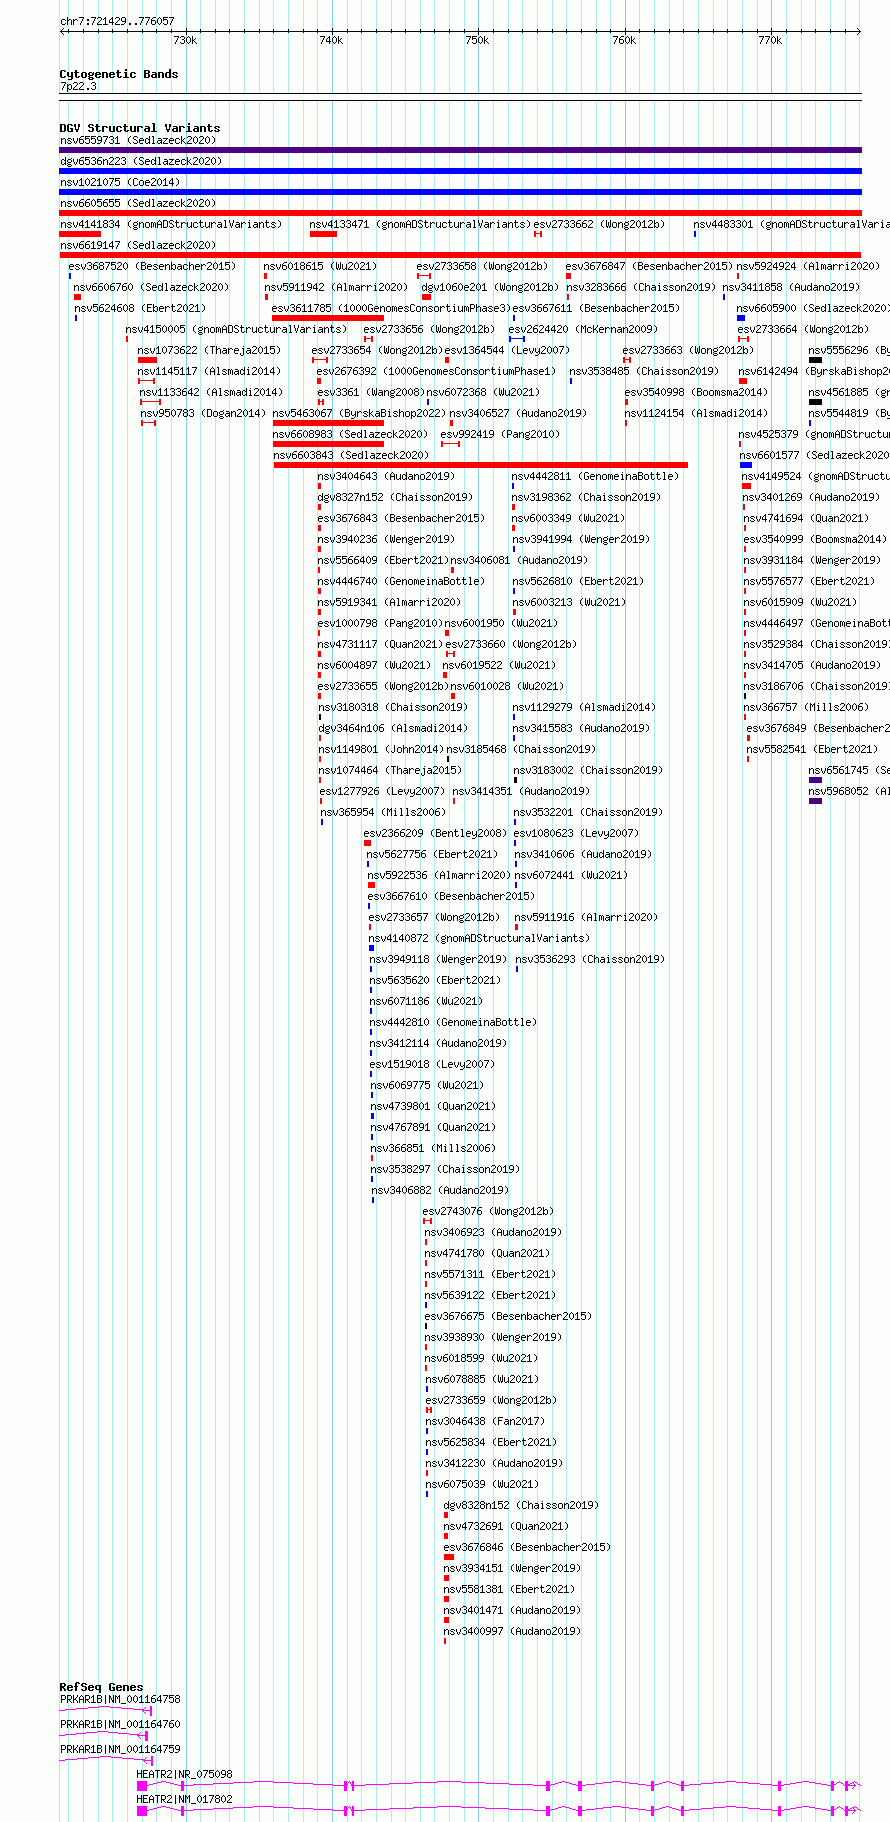Select nsv1145117 (Alsmadi2014) label

tap(210, 371)
